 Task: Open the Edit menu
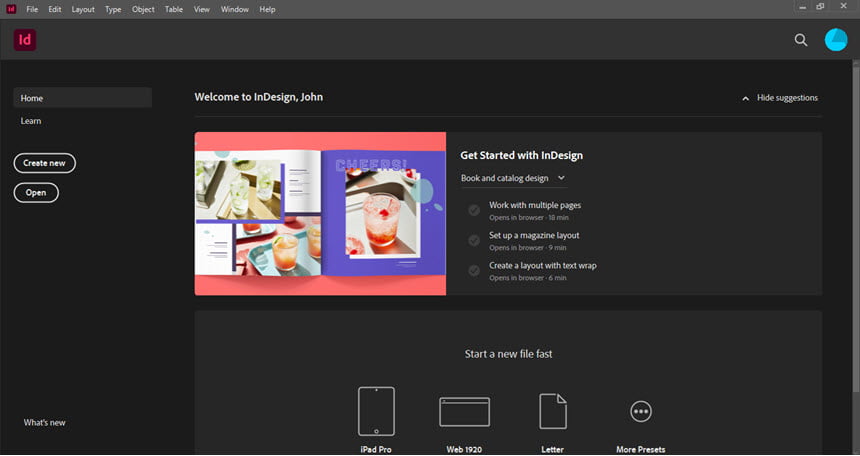click(x=55, y=9)
